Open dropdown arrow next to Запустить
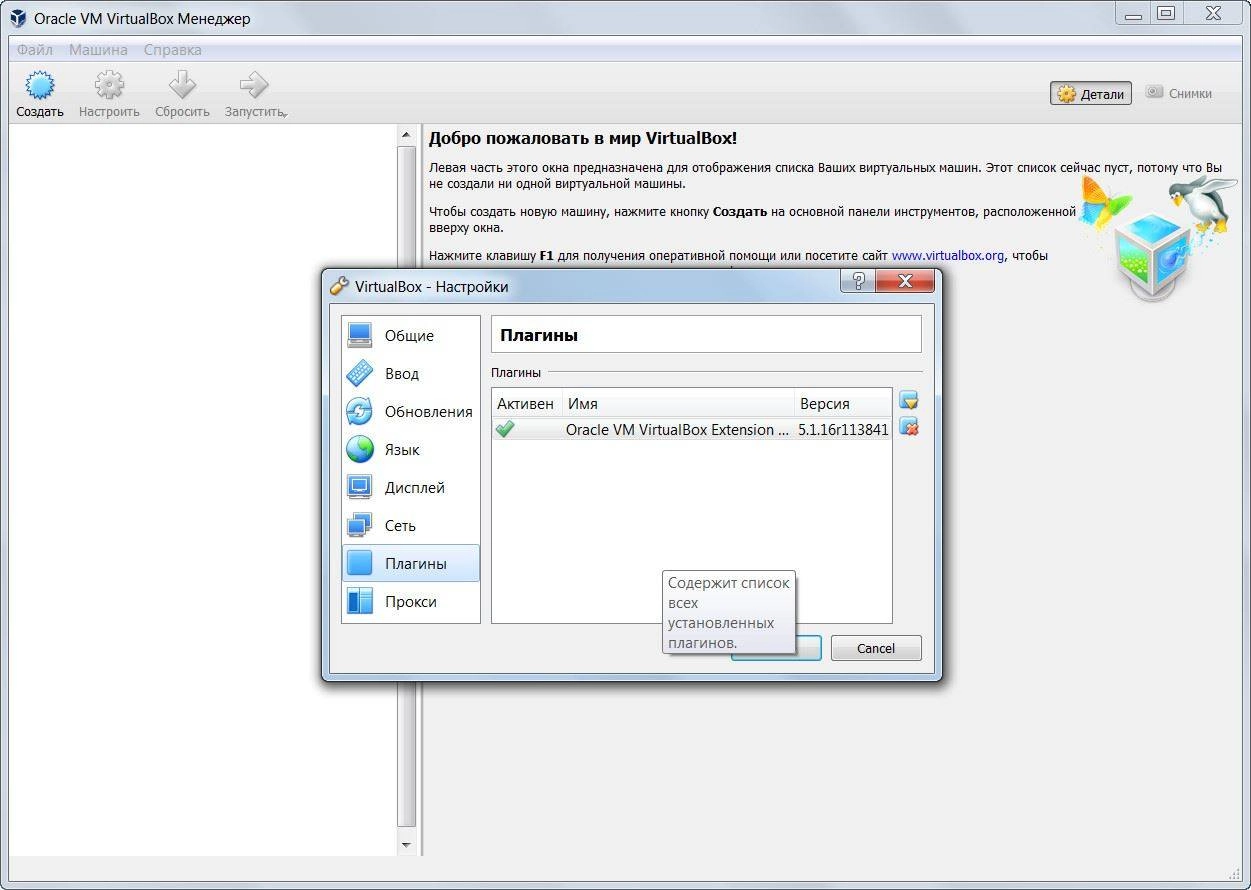 coord(285,114)
